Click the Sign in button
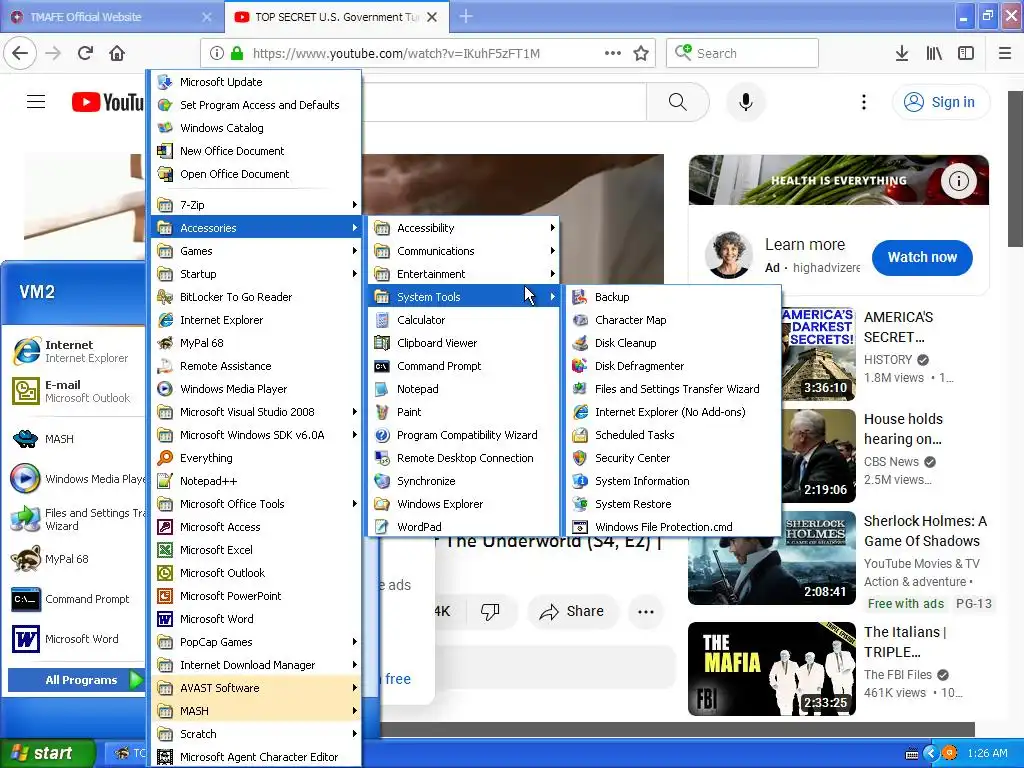This screenshot has height=768, width=1024. 941,102
